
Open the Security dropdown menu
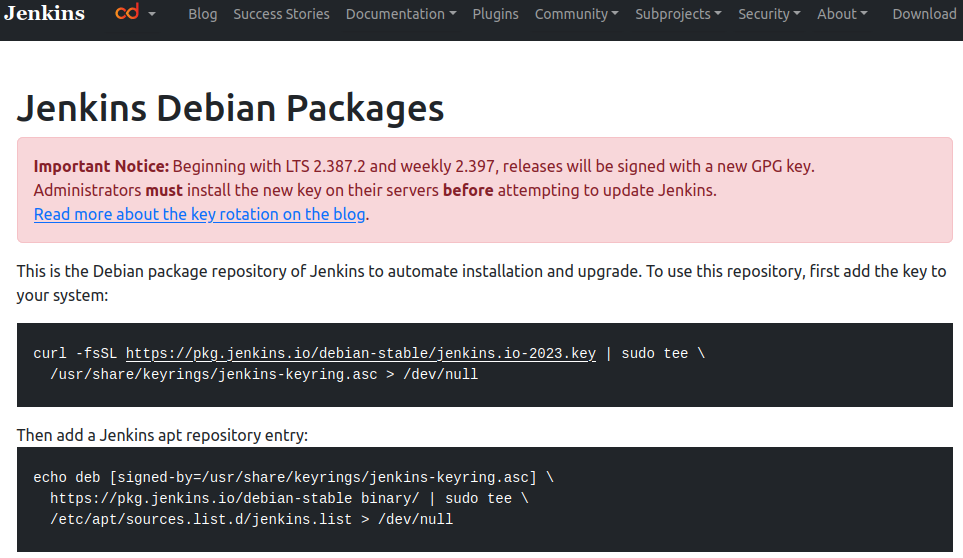point(769,14)
